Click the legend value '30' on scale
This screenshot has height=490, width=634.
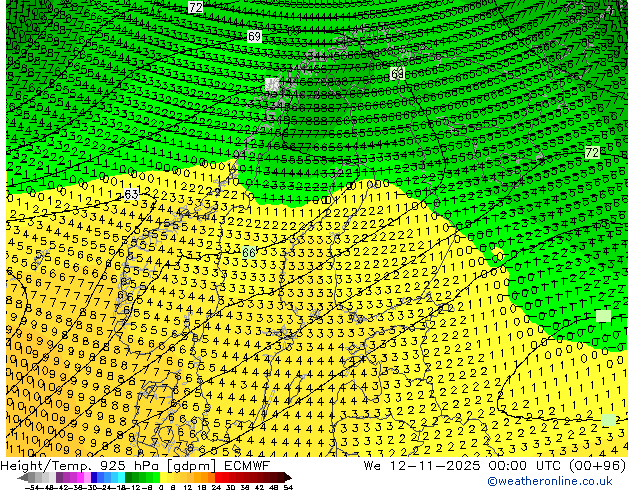point(230,487)
